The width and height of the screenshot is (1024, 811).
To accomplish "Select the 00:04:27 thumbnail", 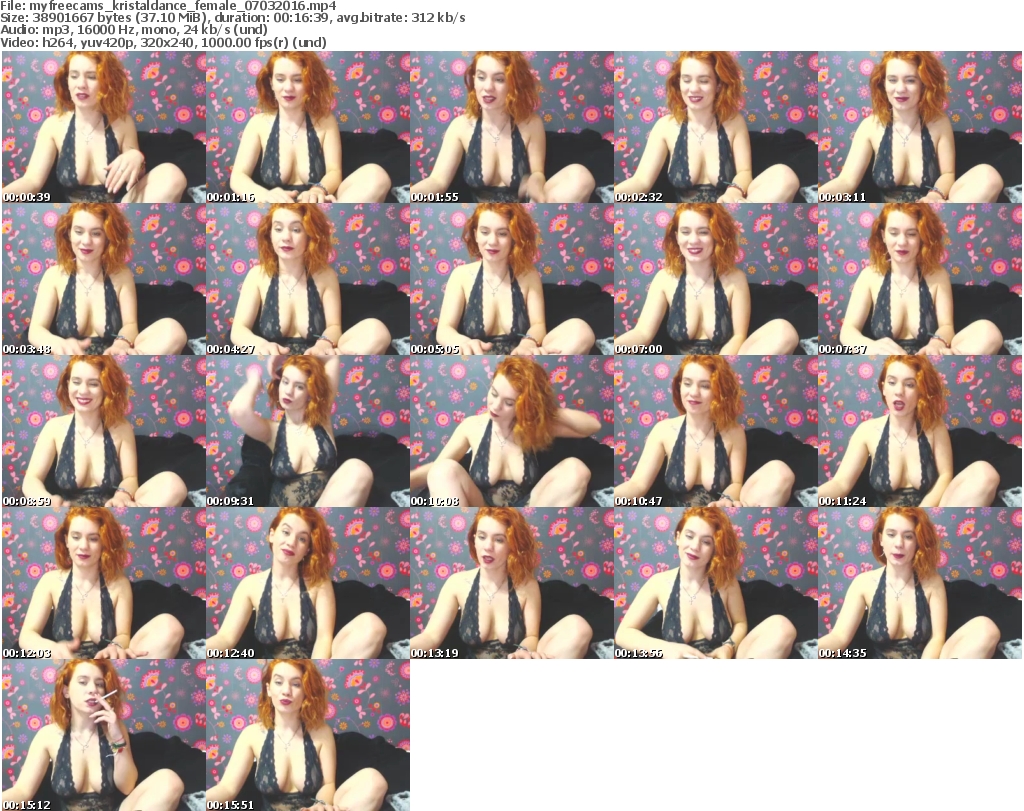I will (307, 279).
